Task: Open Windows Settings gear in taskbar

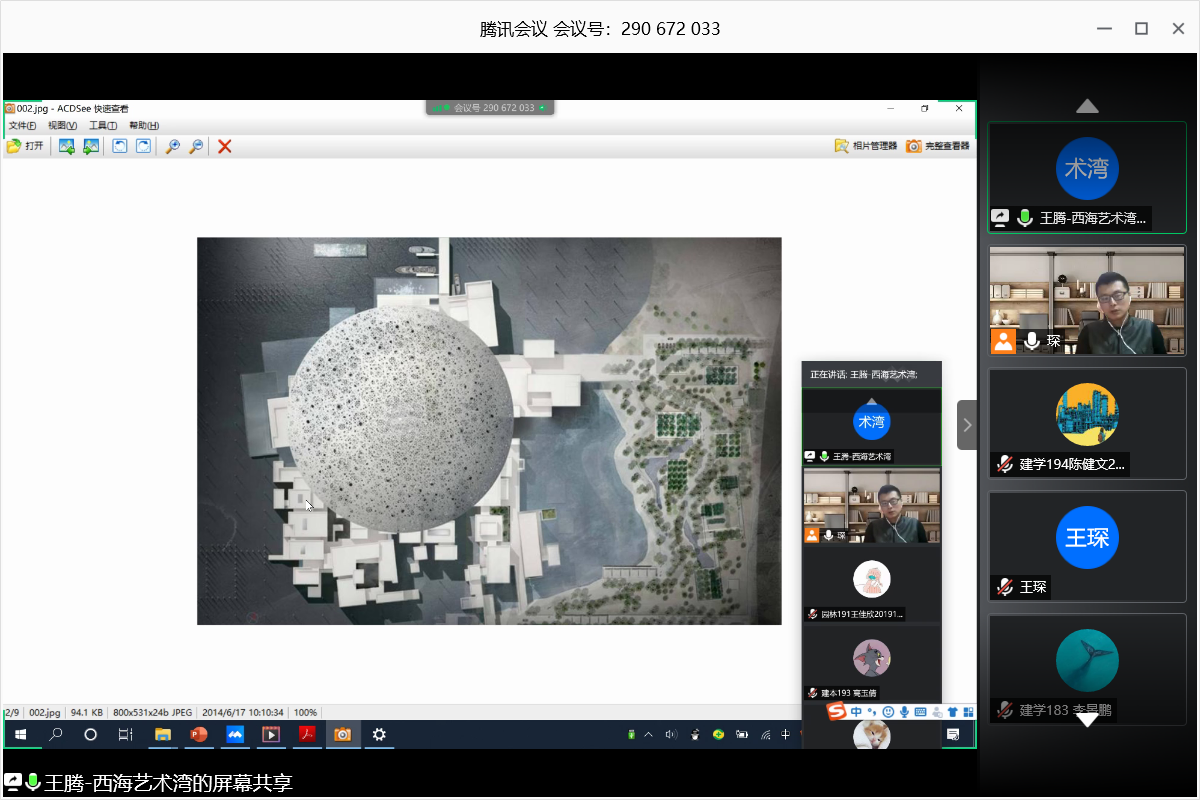Action: click(379, 734)
